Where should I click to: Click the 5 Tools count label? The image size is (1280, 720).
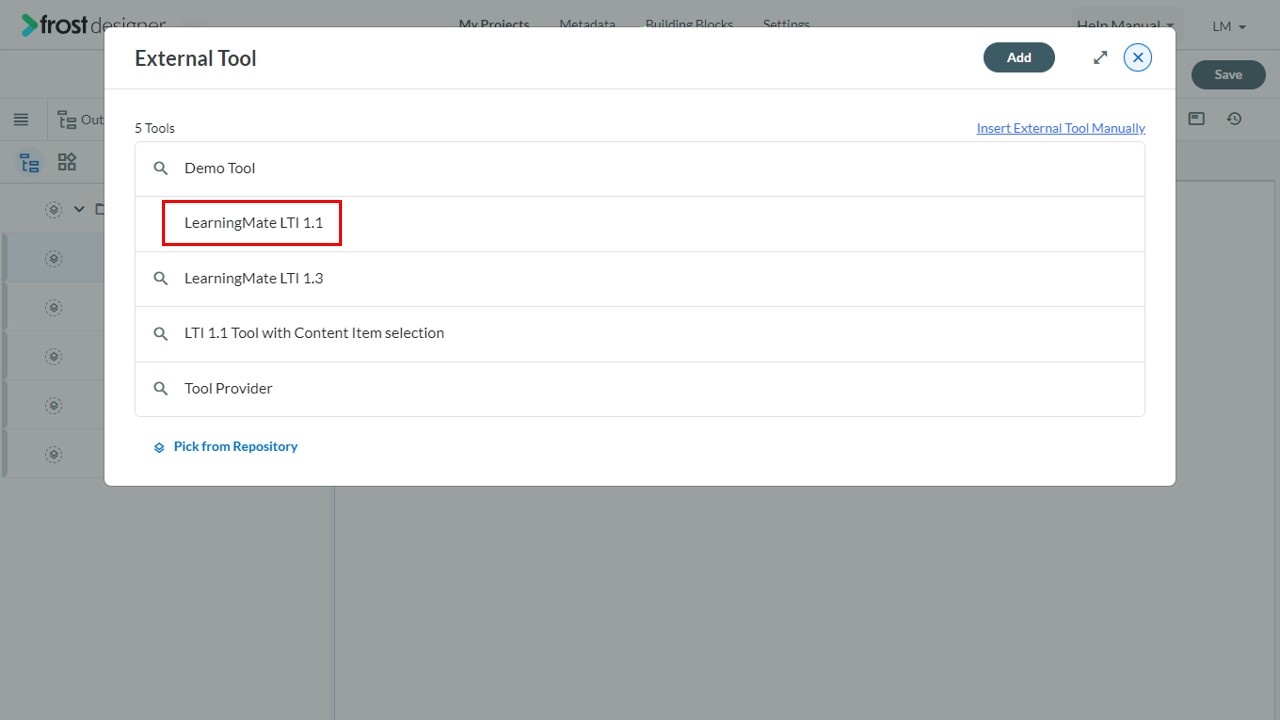[x=155, y=128]
